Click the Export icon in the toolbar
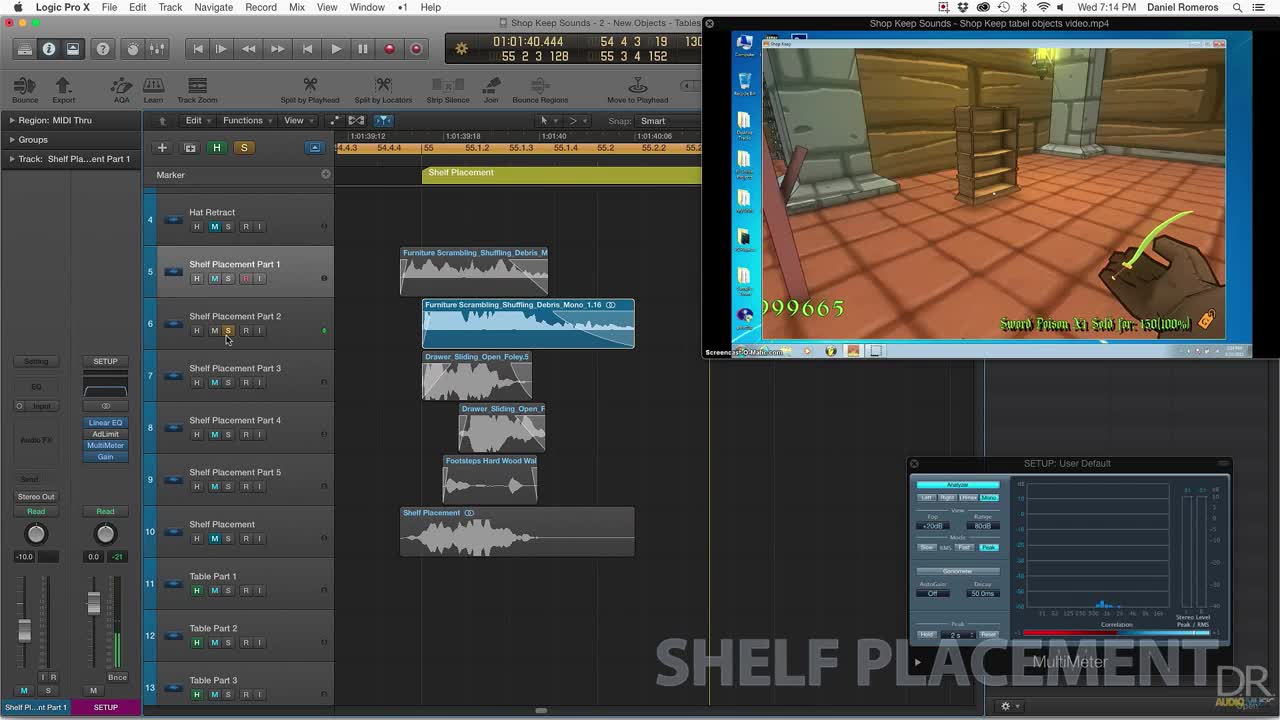 point(62,88)
